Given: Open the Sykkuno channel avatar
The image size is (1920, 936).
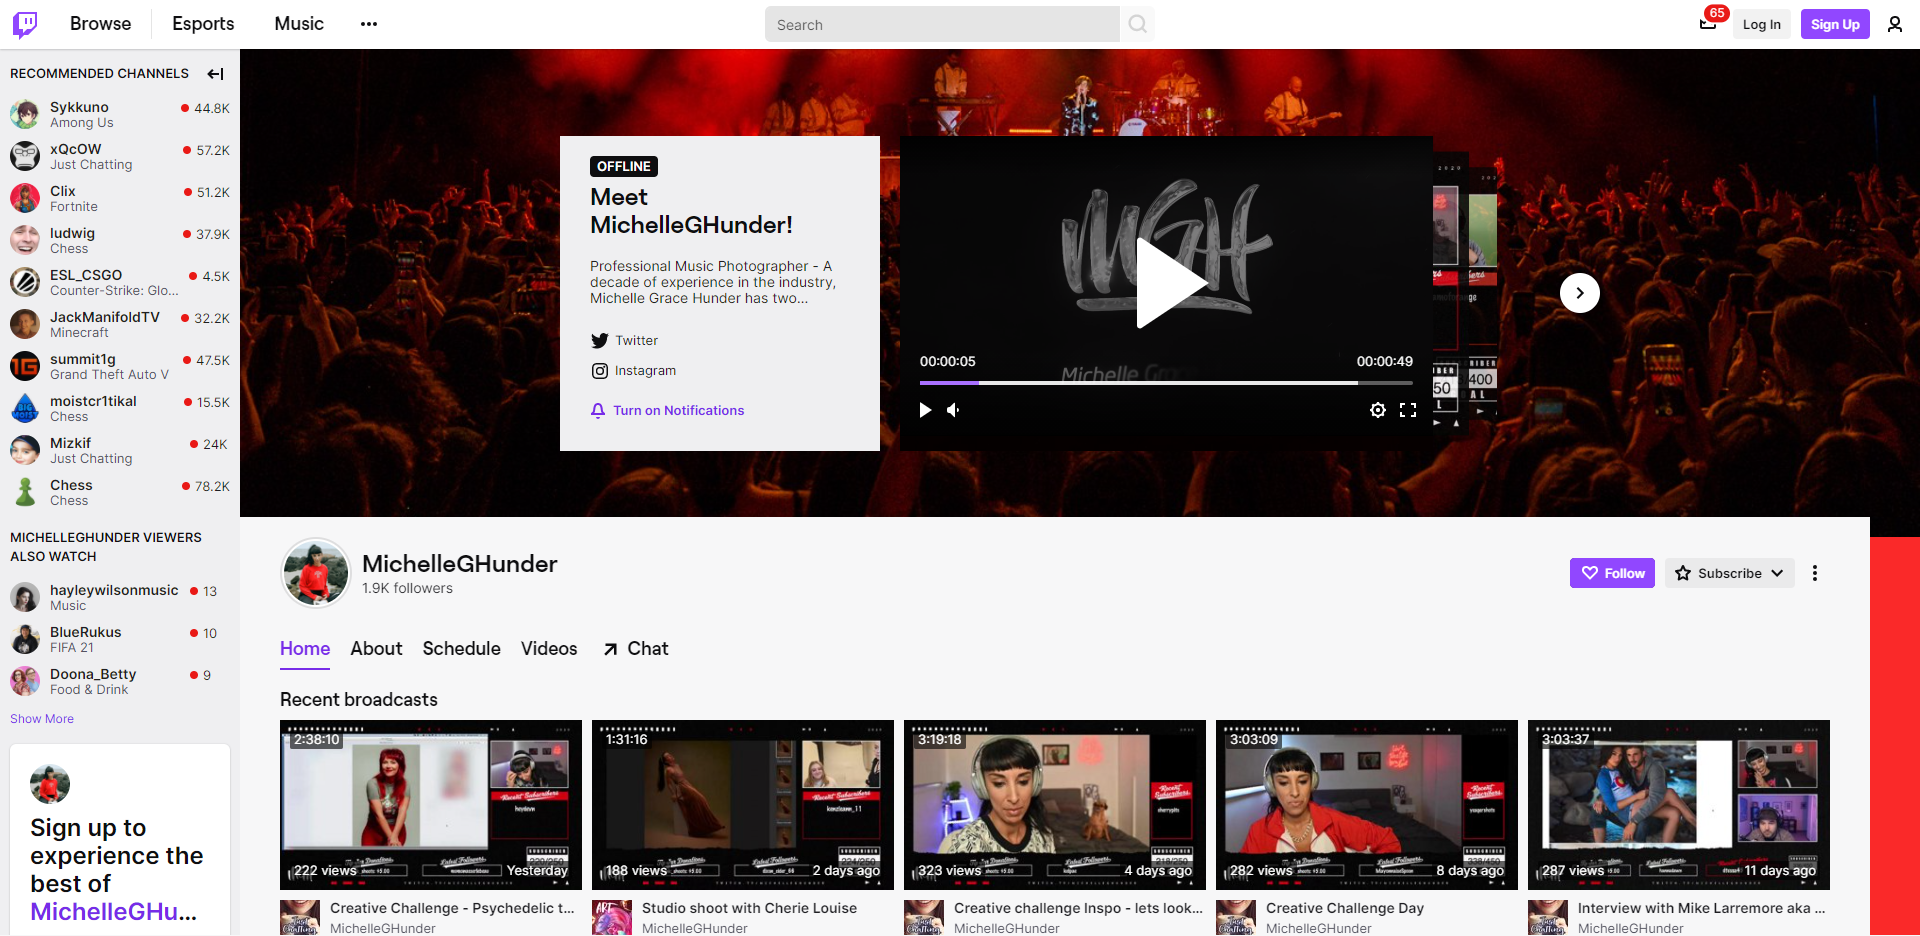Looking at the screenshot, I should 25,114.
